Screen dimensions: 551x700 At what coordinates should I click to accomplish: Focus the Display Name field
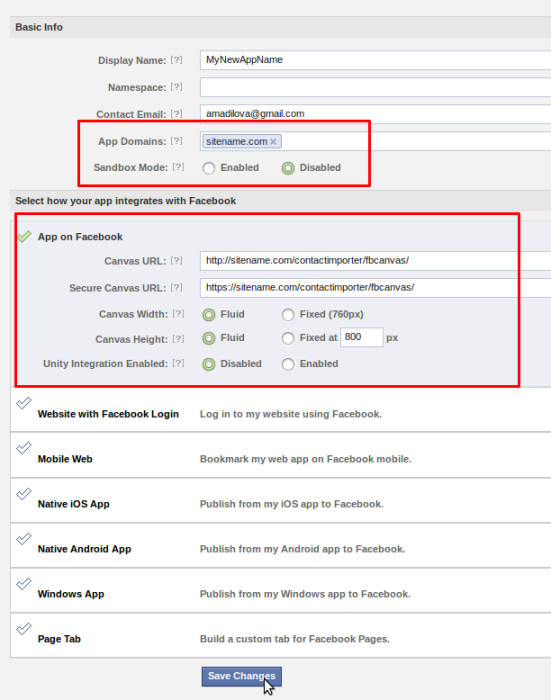(376, 60)
